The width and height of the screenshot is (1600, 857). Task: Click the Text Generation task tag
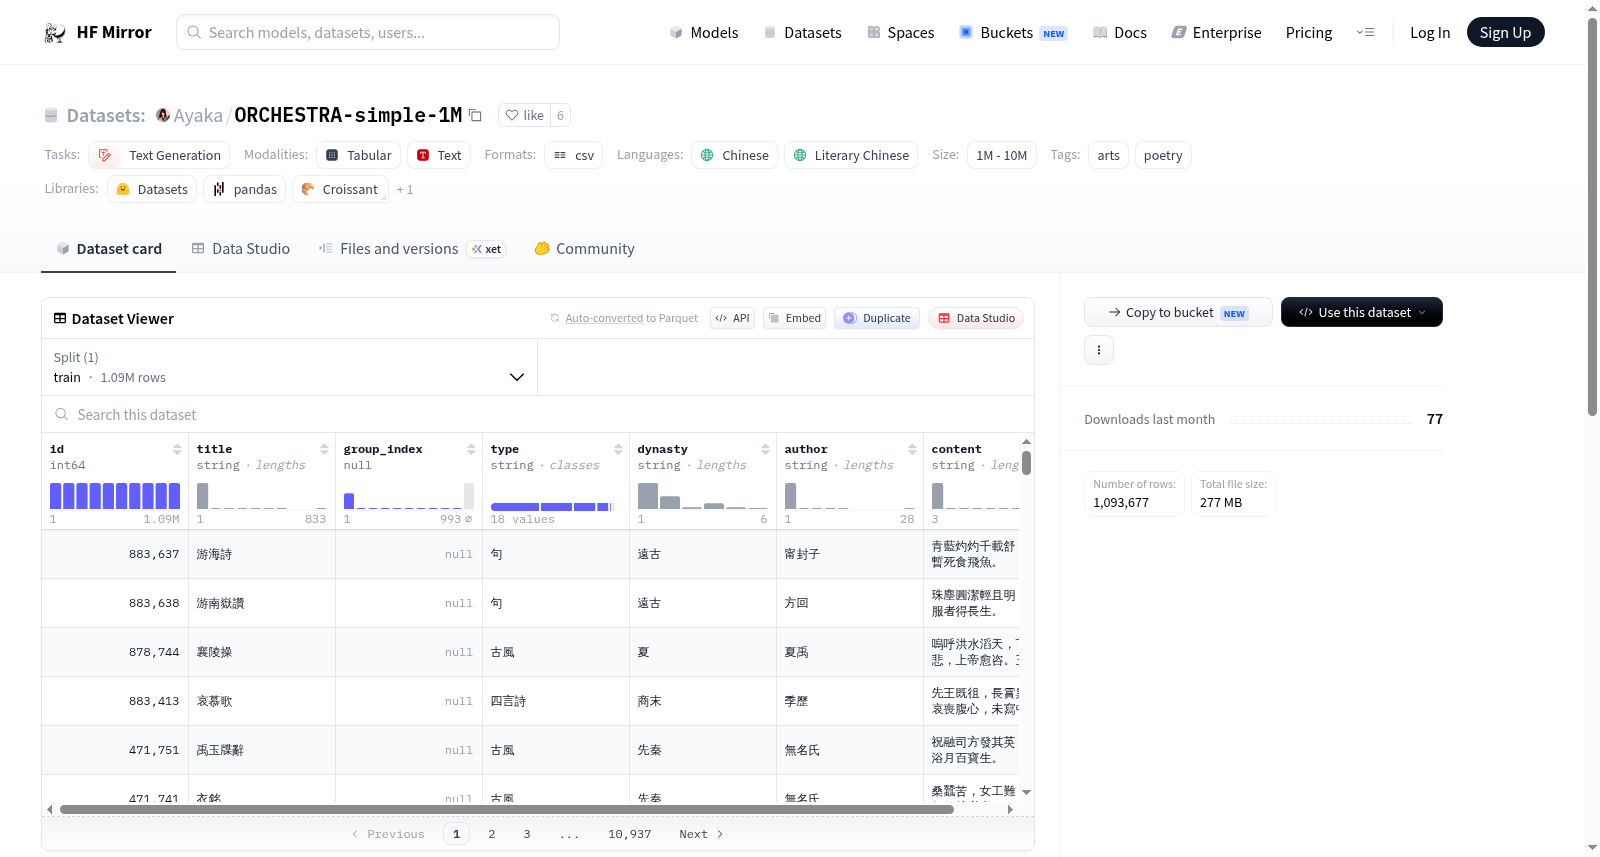[159, 156]
